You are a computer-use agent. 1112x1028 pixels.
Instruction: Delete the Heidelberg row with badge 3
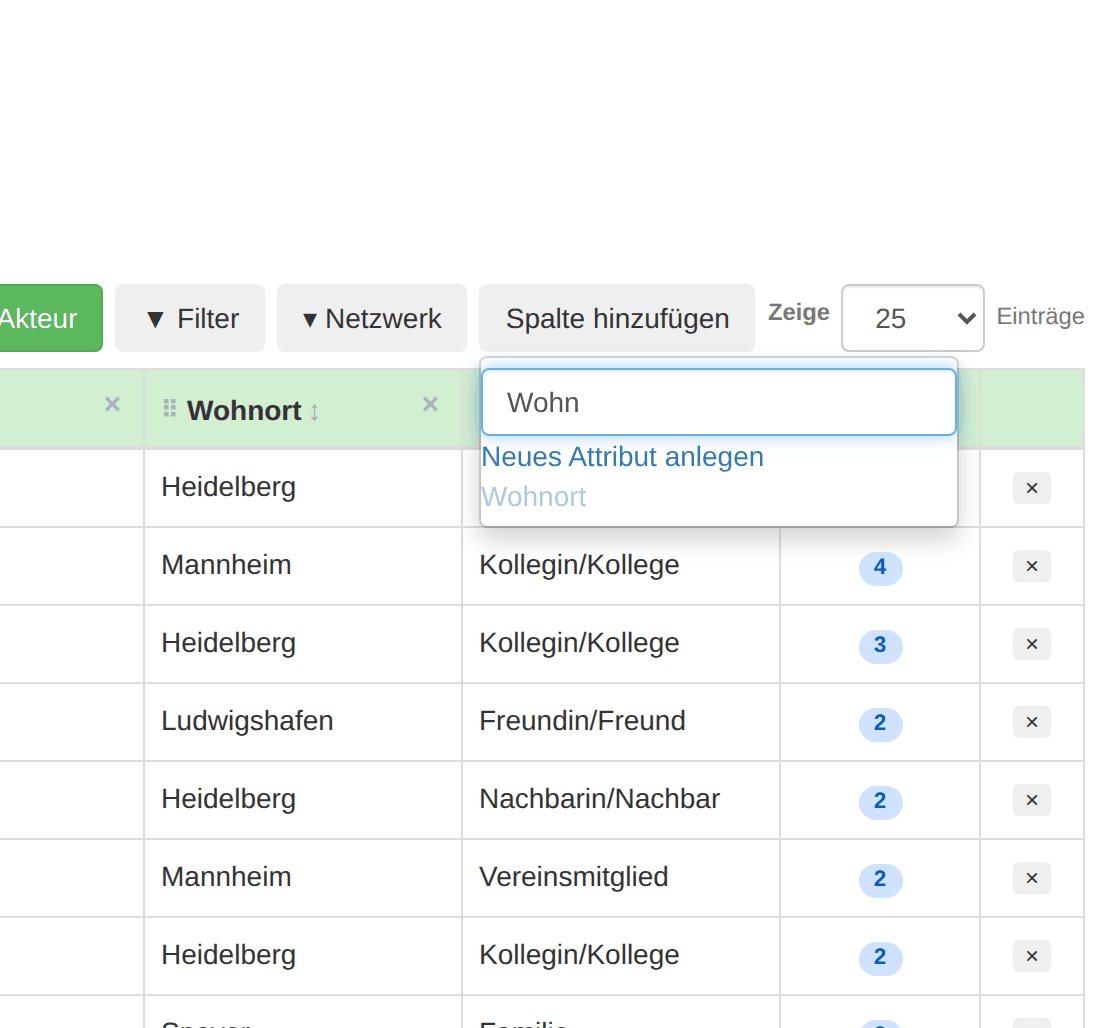(1032, 644)
